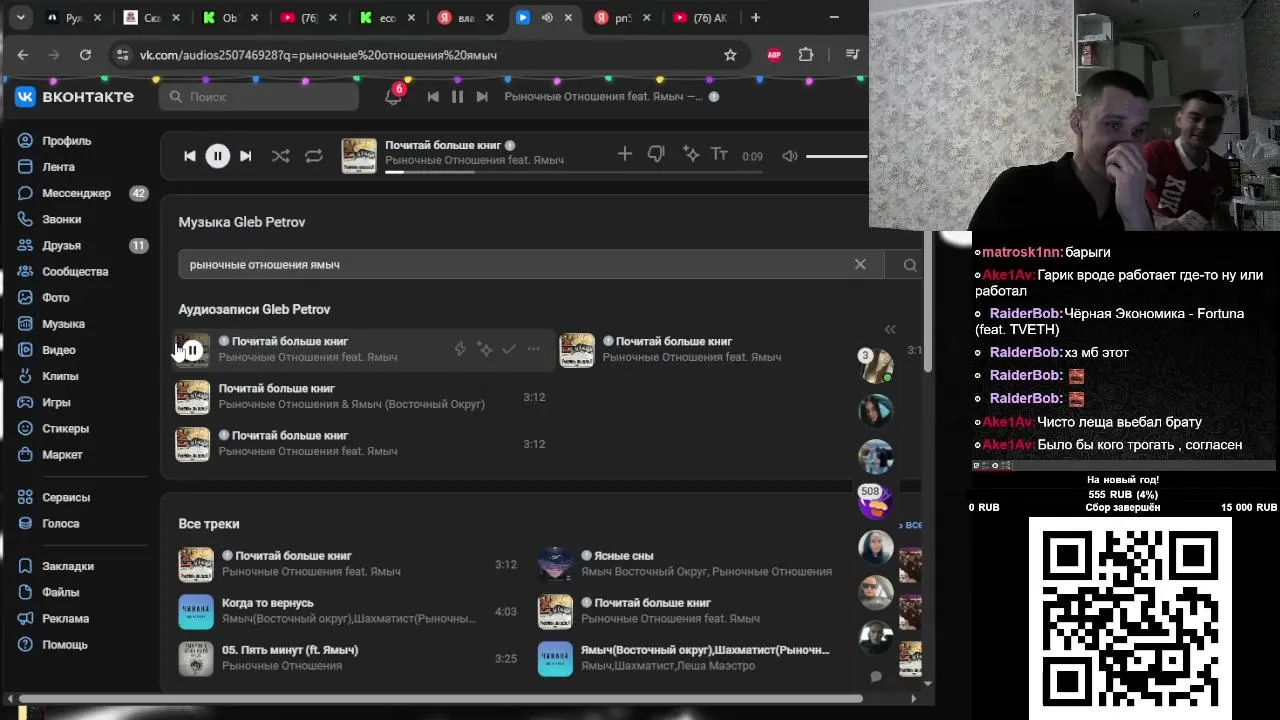
Task: Pause the playing track in Аудиозаписи list
Action: tap(193, 350)
